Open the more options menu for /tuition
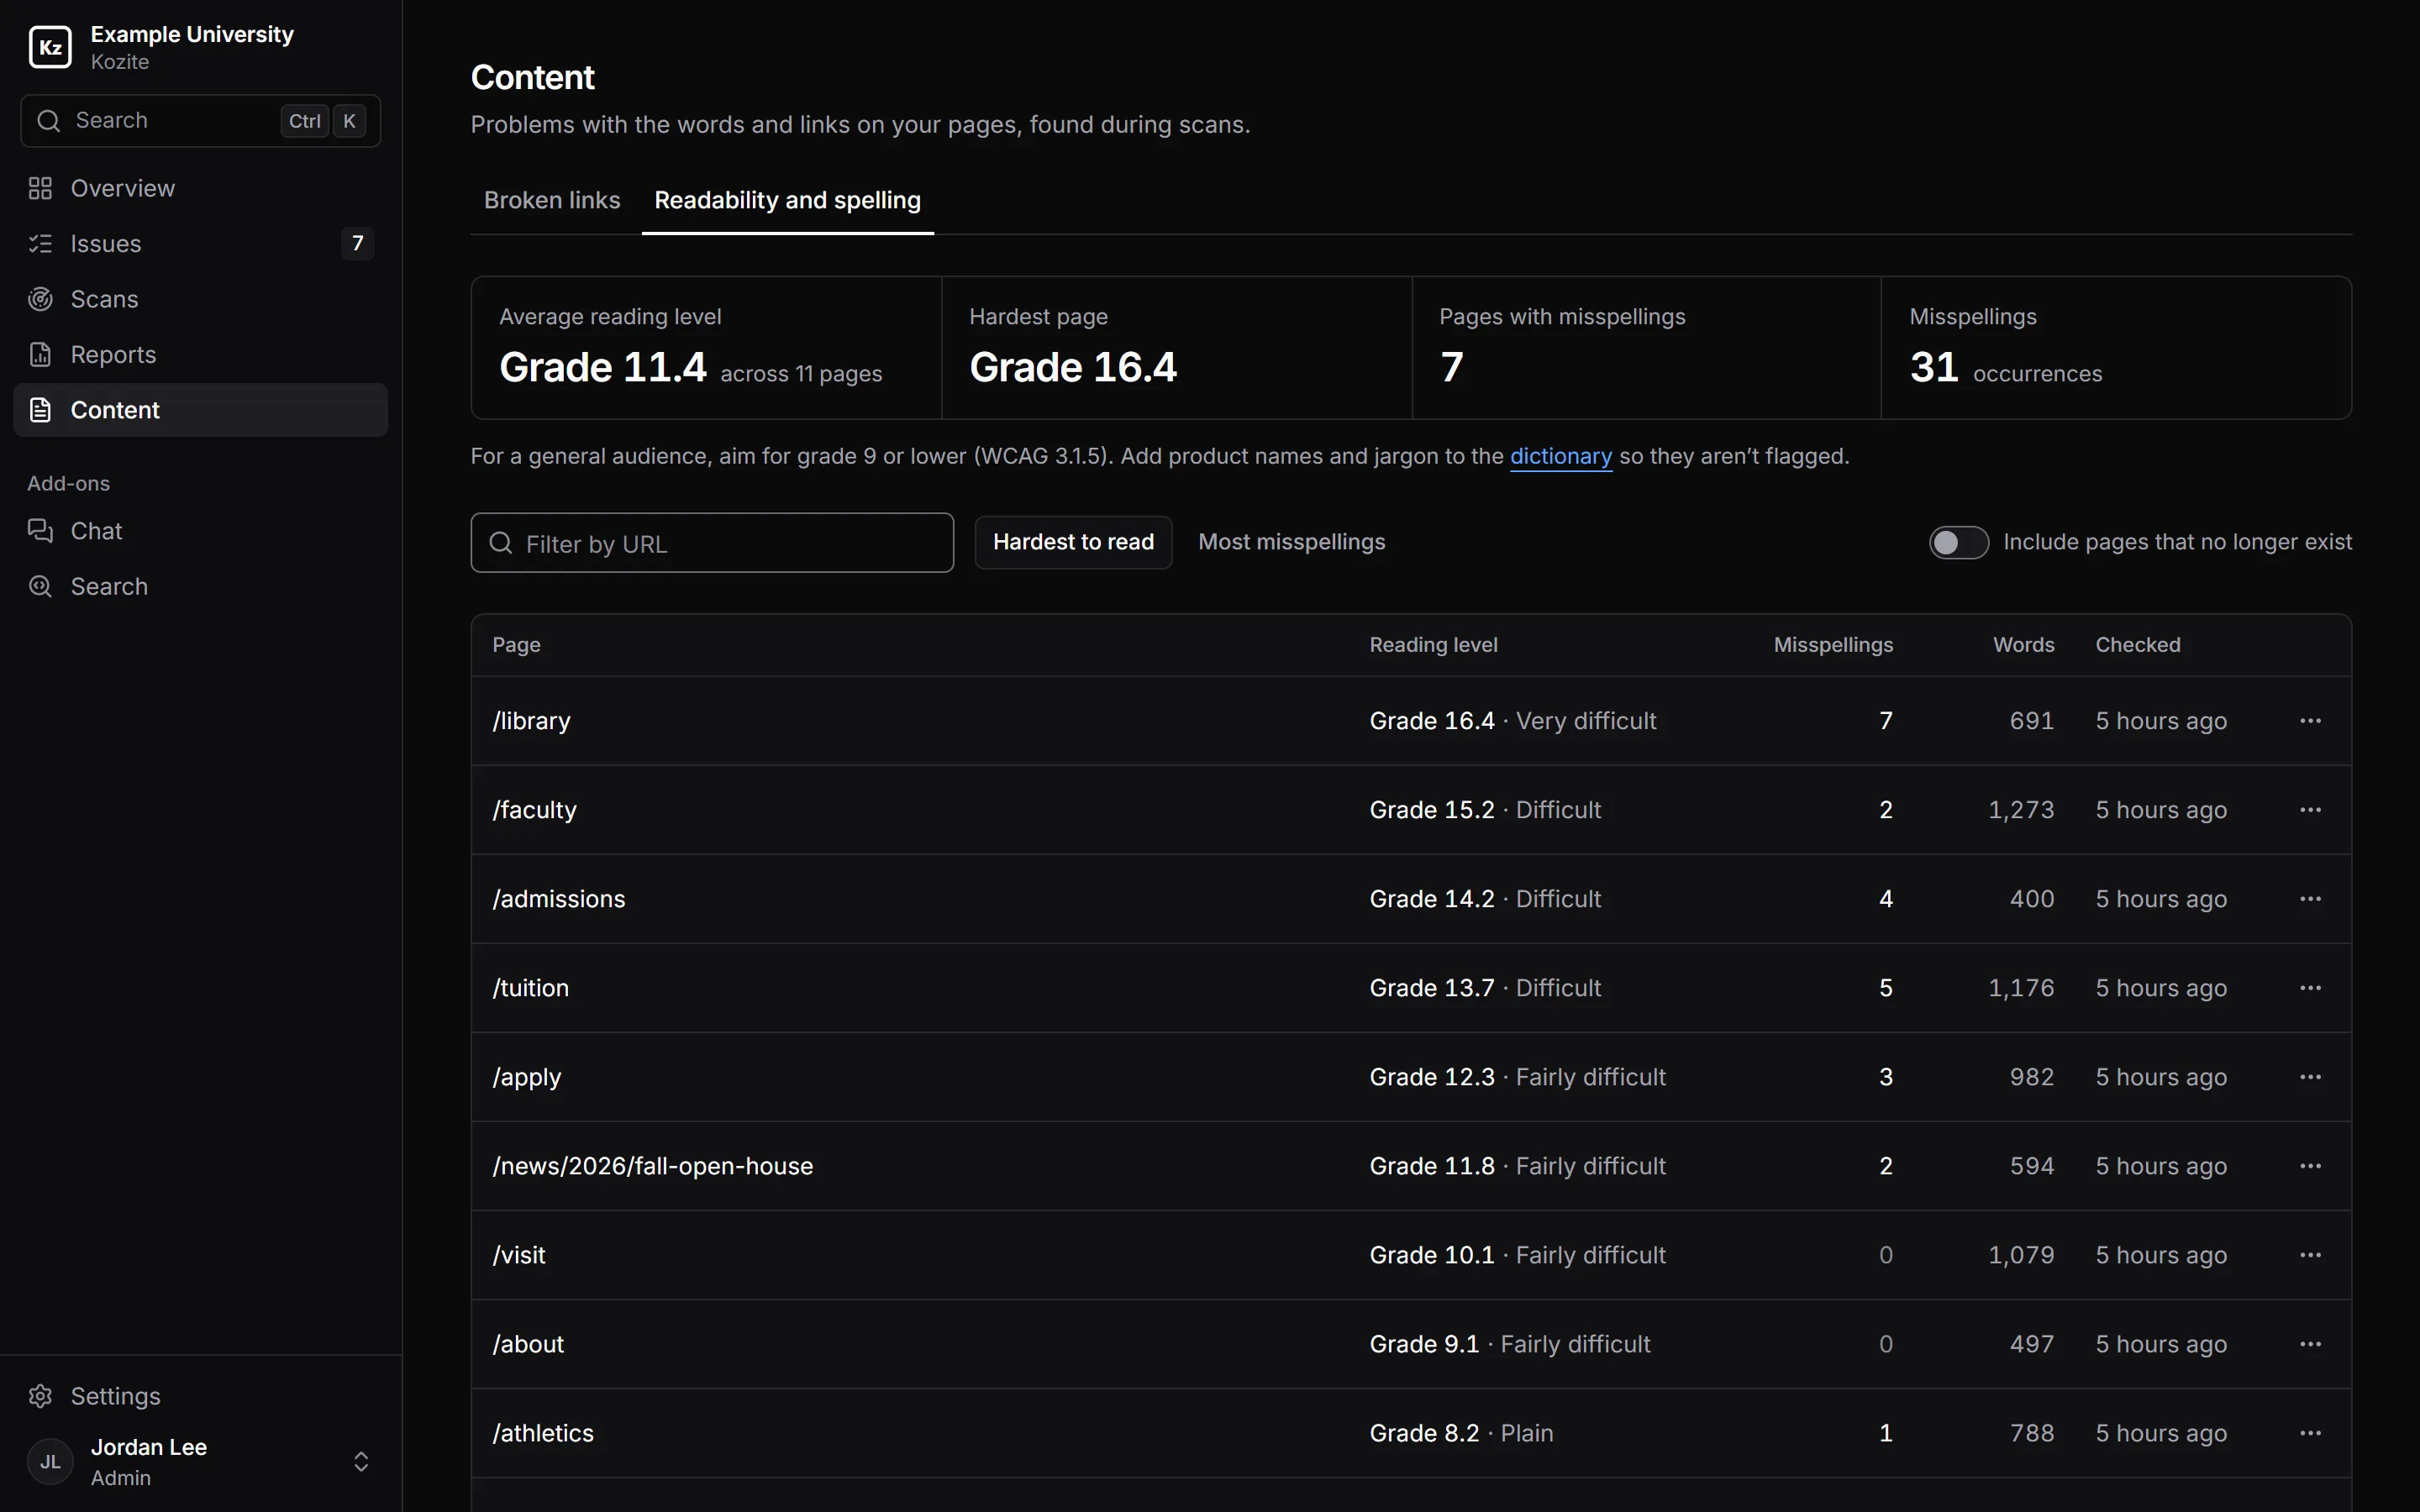 (2310, 988)
